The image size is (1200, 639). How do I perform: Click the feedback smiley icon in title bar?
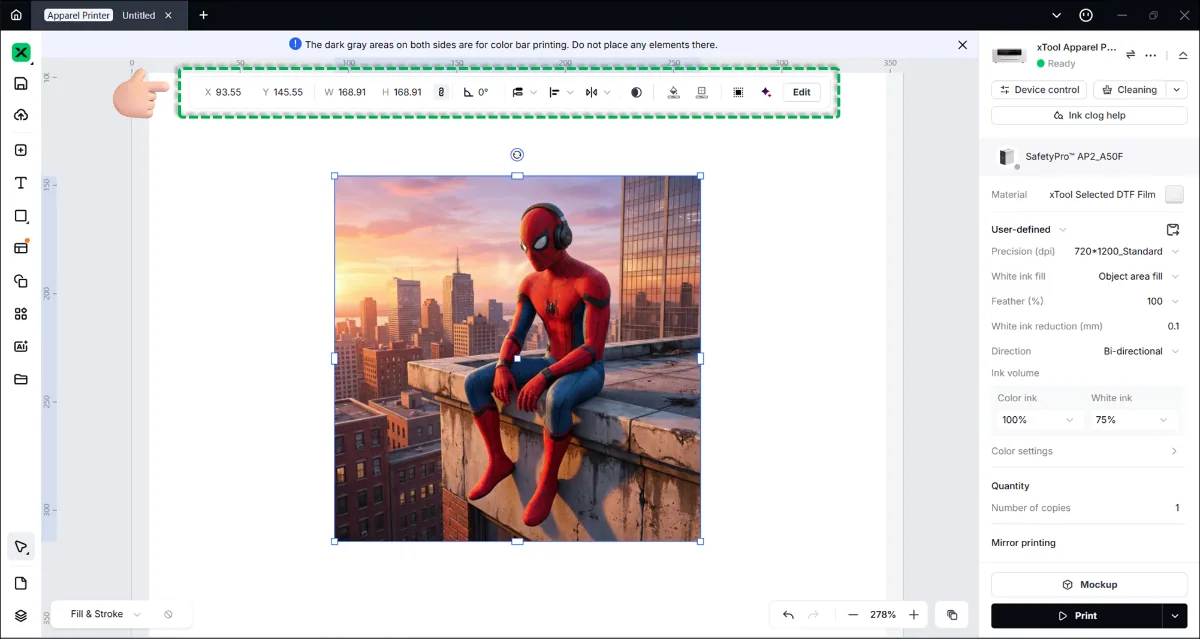click(x=1087, y=15)
